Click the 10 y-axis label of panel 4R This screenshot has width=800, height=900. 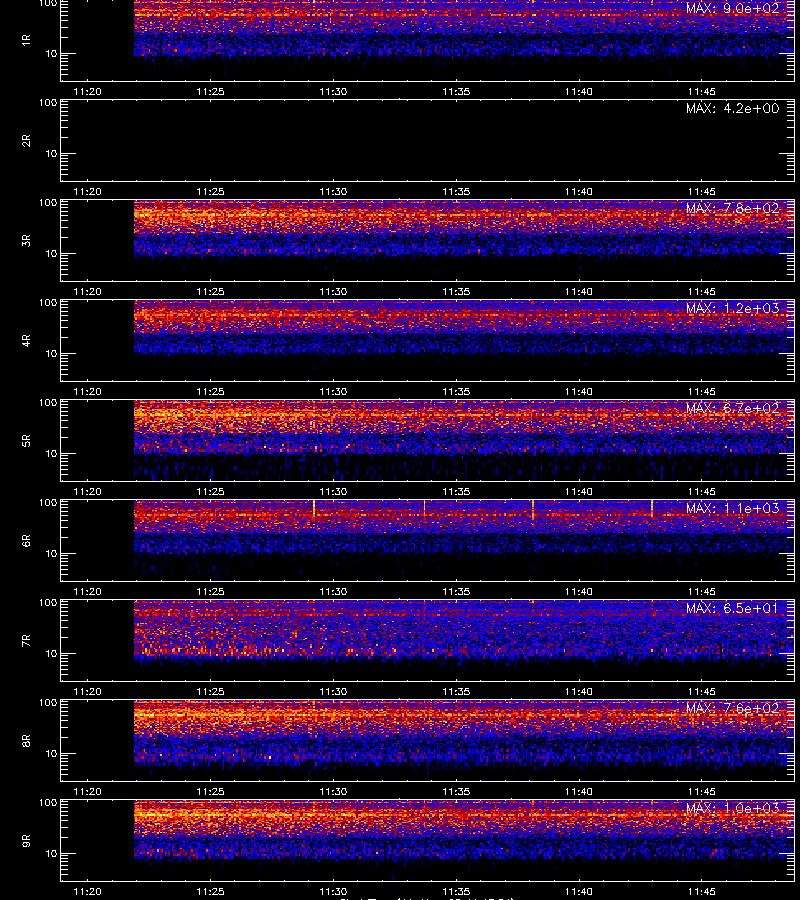(51, 354)
